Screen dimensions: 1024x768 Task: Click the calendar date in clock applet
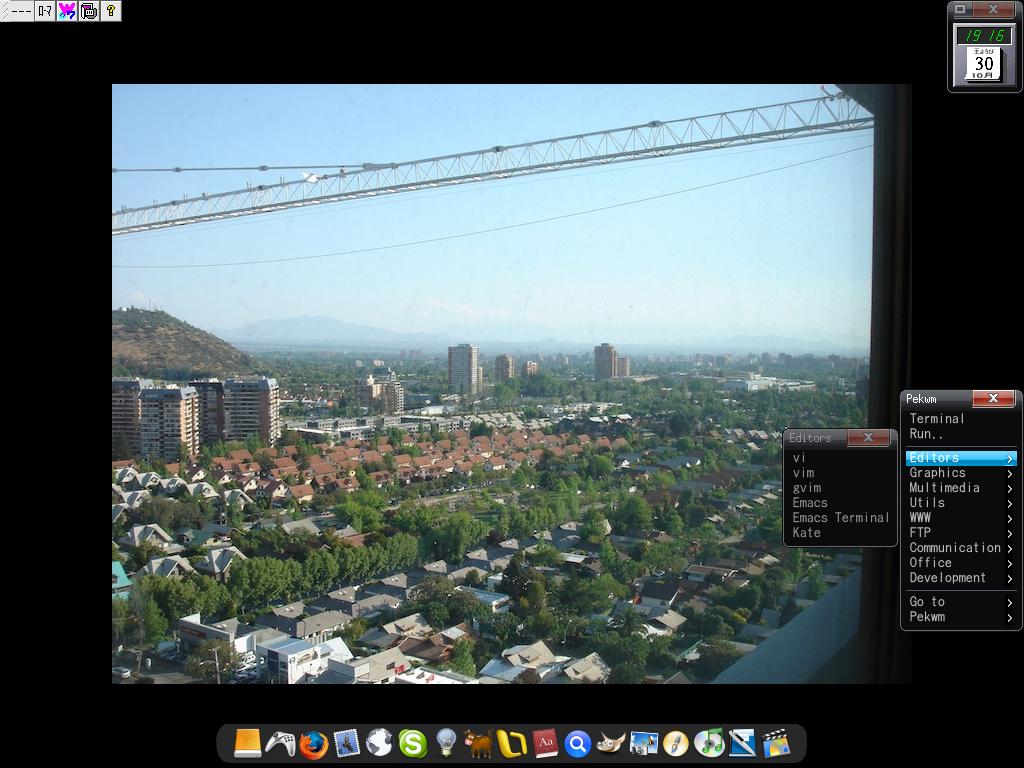984,65
